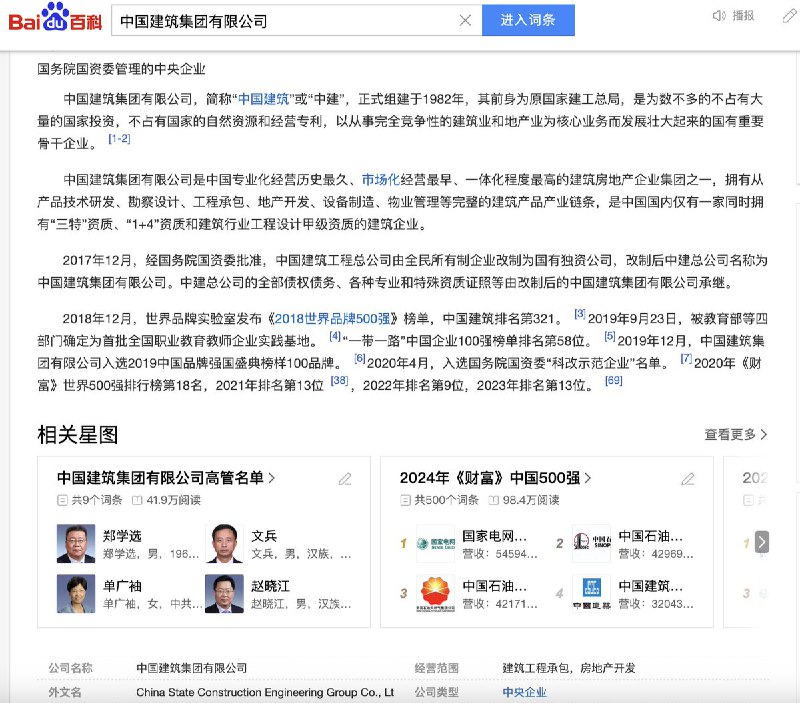Open reference citation [6]
Screen dimensions: 800x703
tap(360, 359)
